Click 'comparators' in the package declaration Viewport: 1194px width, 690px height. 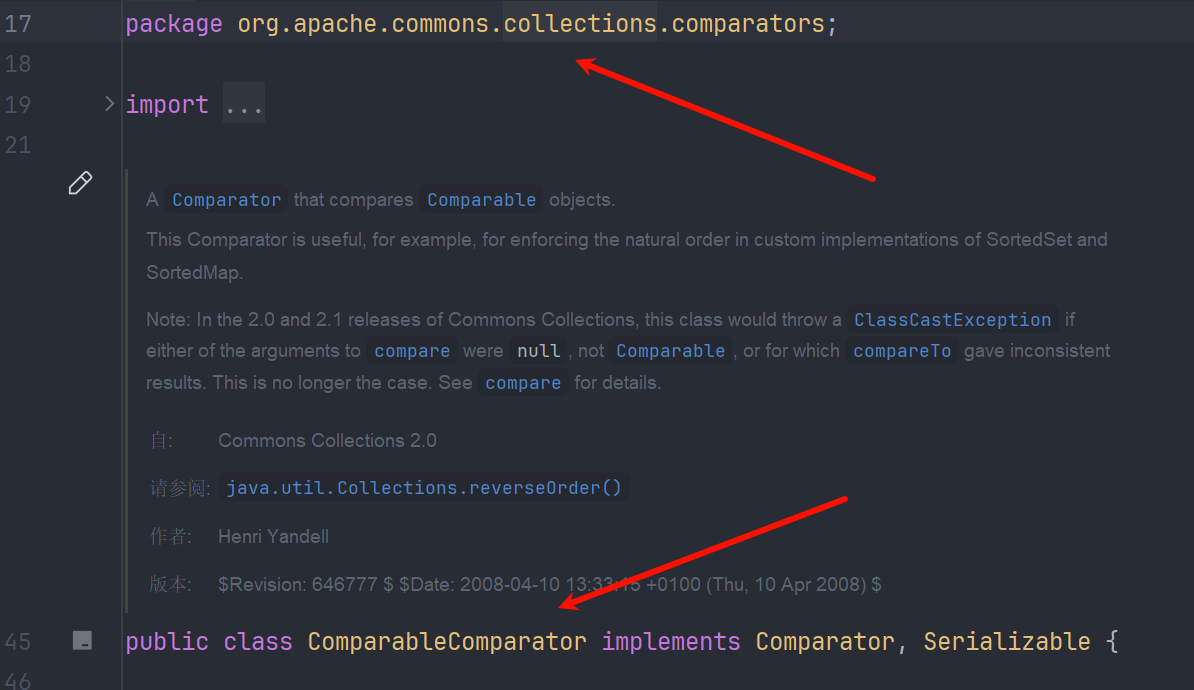748,24
